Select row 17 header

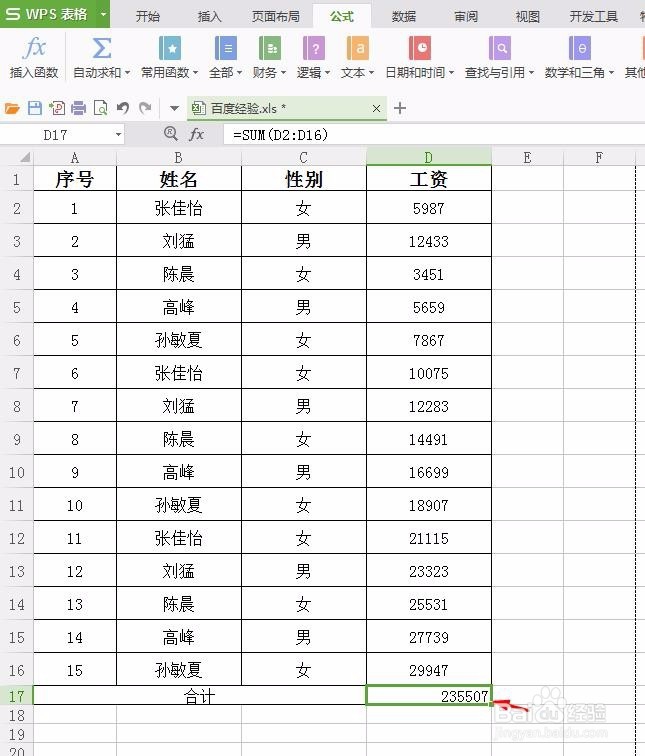point(16,696)
